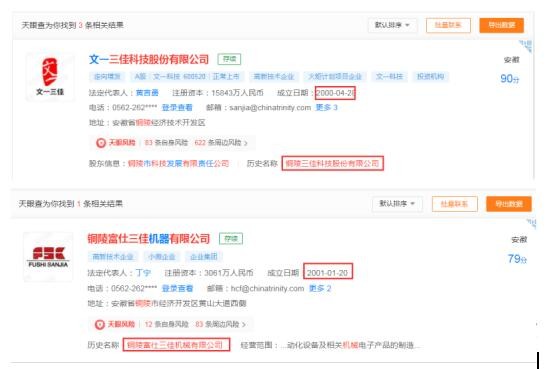546x369 pixels.
Task: Click the address 安徽省铜陵市经济开发区黄山大道西侧
Action: pos(179,304)
